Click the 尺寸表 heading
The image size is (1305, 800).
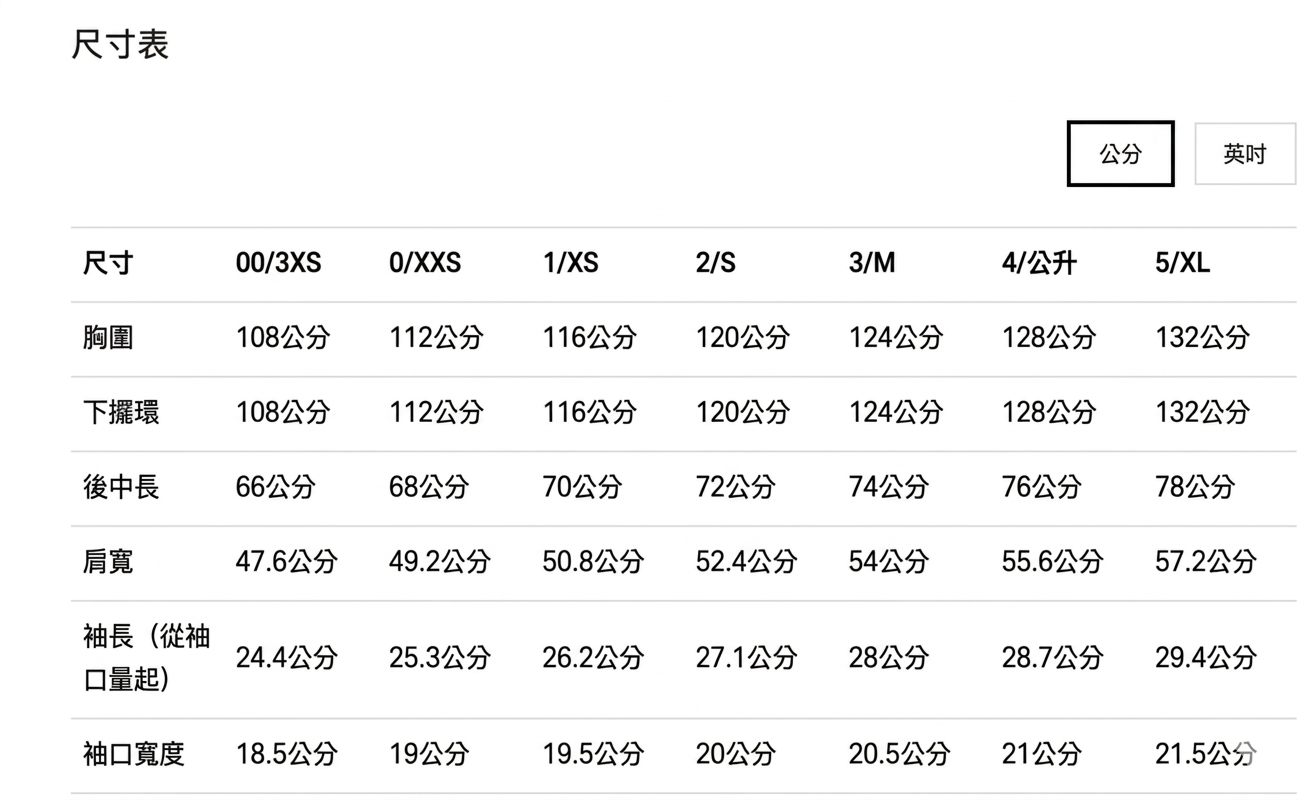(120, 45)
